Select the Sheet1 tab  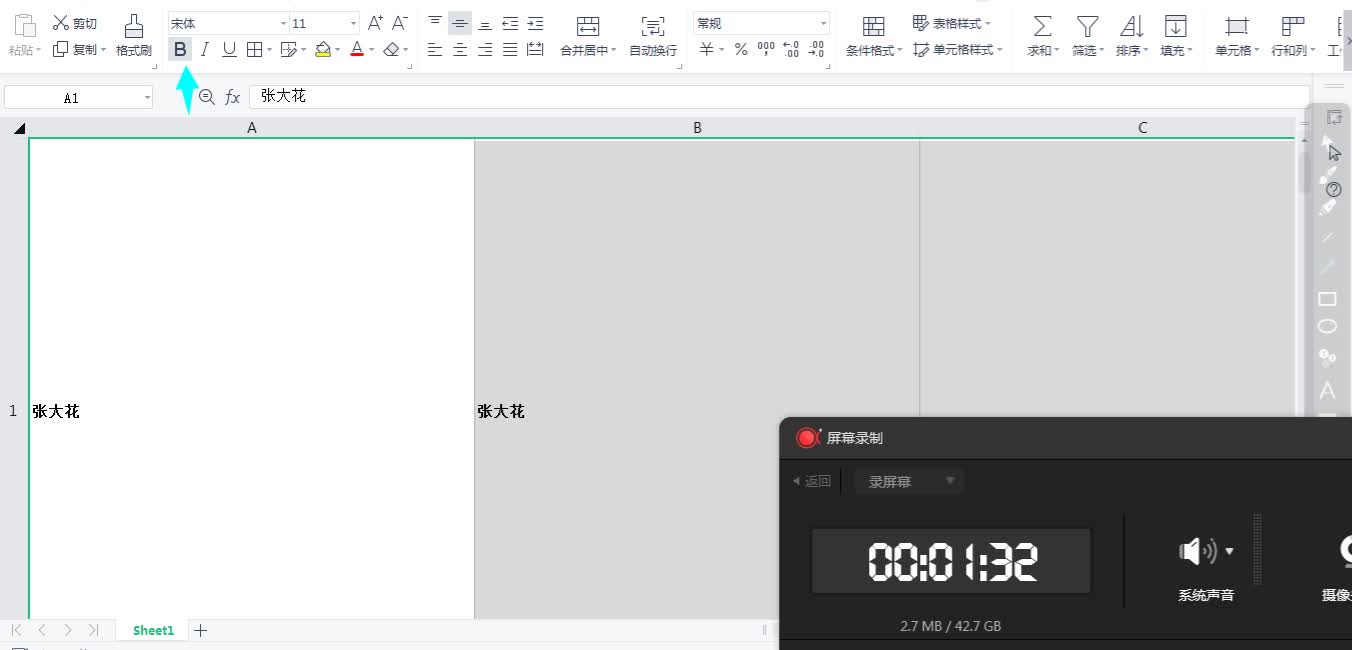tap(153, 630)
